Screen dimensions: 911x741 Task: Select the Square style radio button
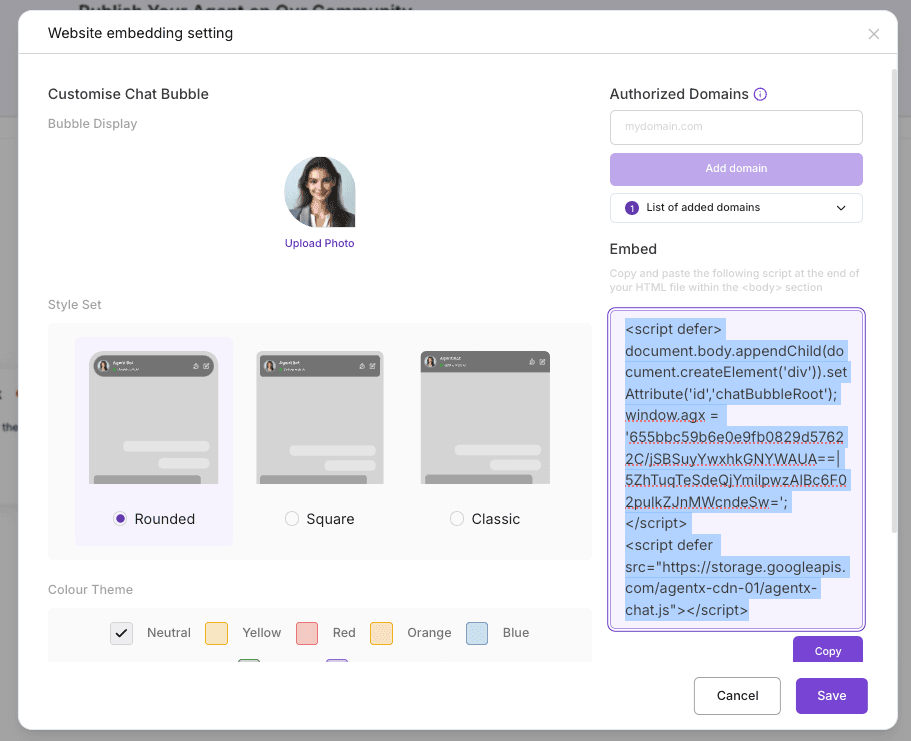292,518
